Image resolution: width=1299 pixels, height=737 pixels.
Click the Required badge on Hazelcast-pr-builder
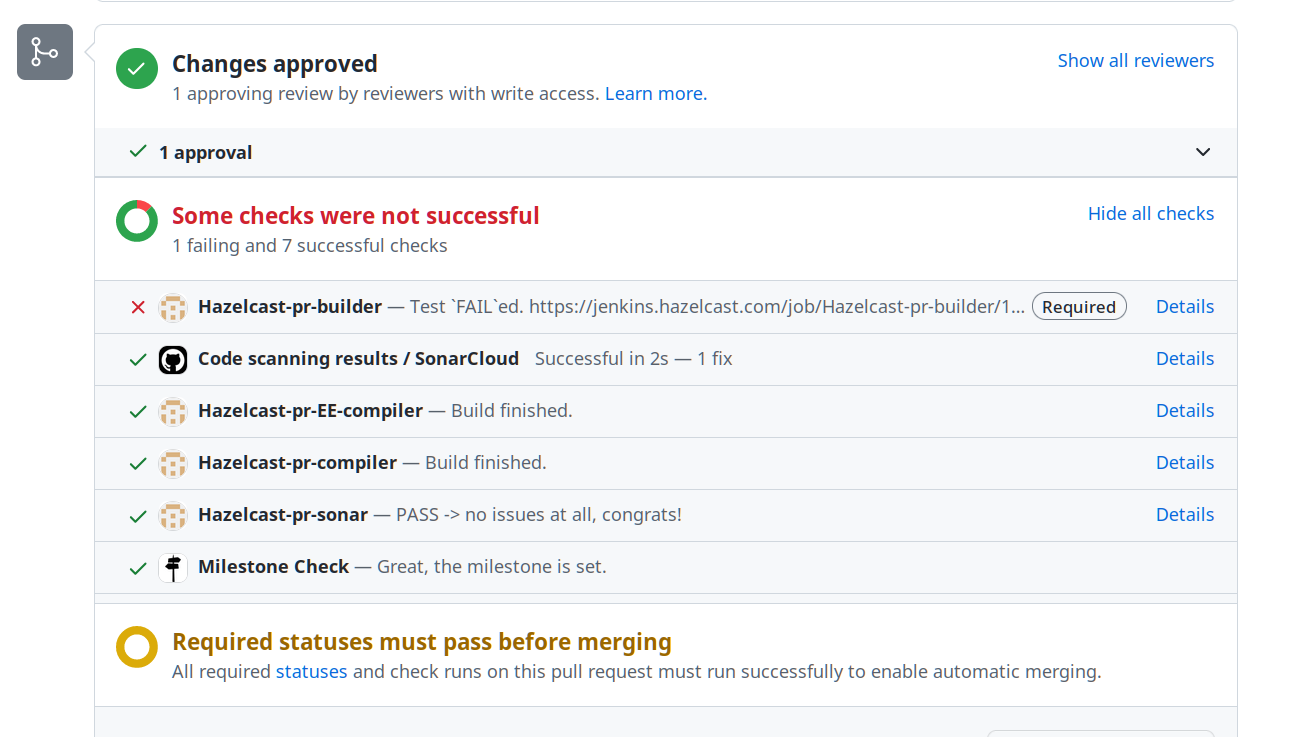[x=1079, y=307]
